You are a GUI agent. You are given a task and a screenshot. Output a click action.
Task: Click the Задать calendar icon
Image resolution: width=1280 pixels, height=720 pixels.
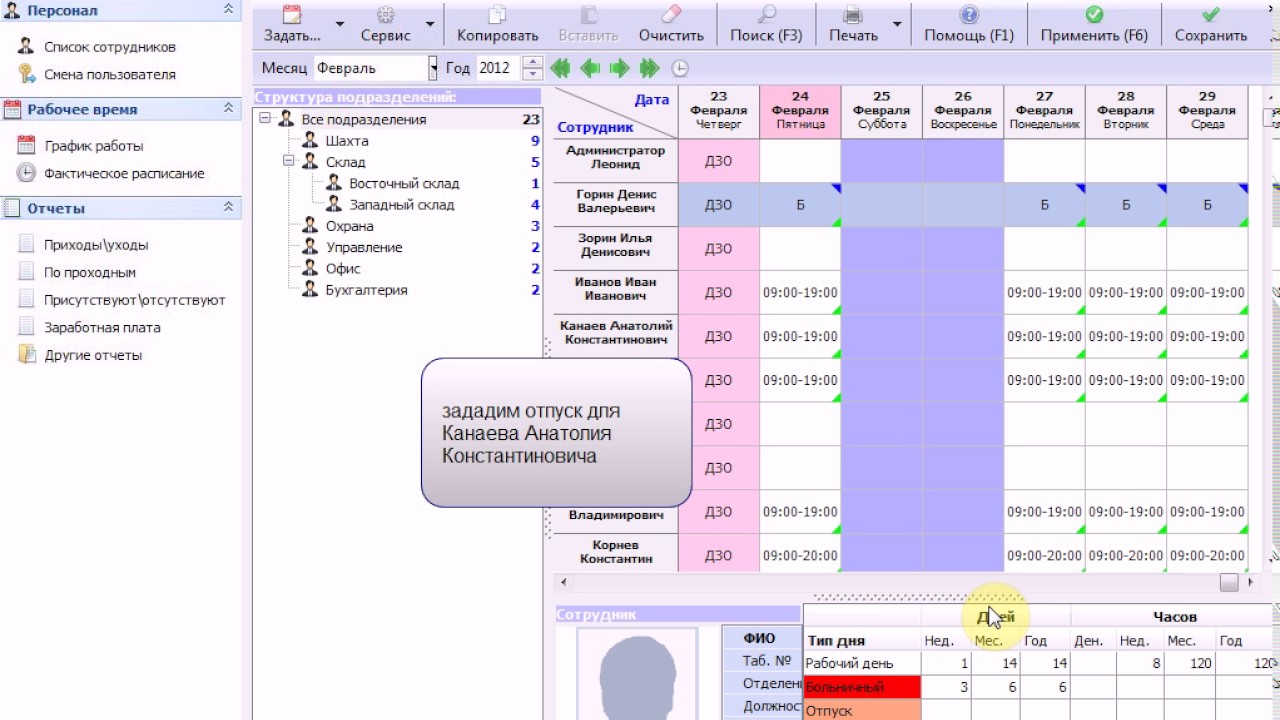pyautogui.click(x=292, y=15)
